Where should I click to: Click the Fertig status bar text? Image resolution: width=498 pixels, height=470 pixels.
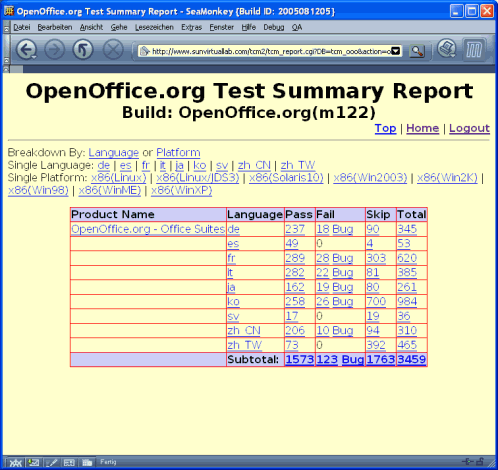[x=108, y=462]
